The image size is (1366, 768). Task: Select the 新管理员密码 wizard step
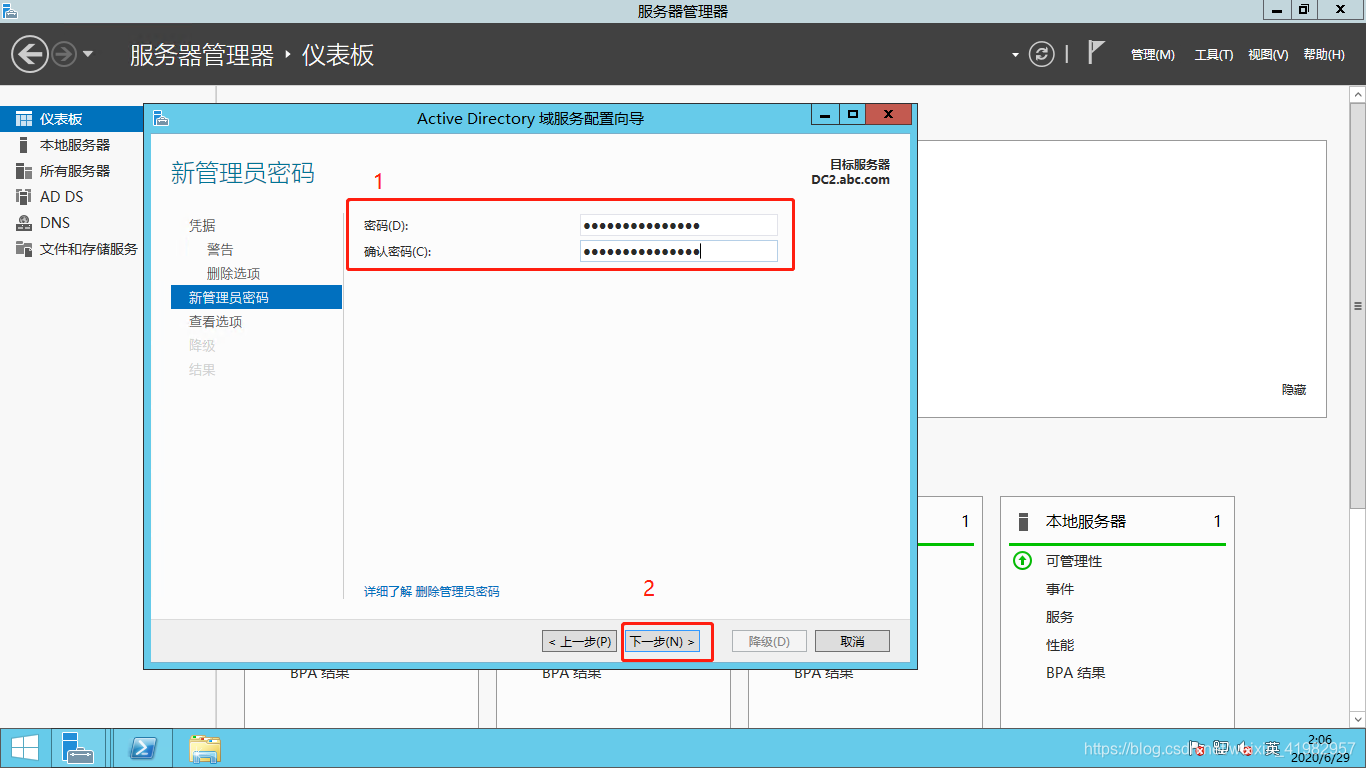coord(257,297)
